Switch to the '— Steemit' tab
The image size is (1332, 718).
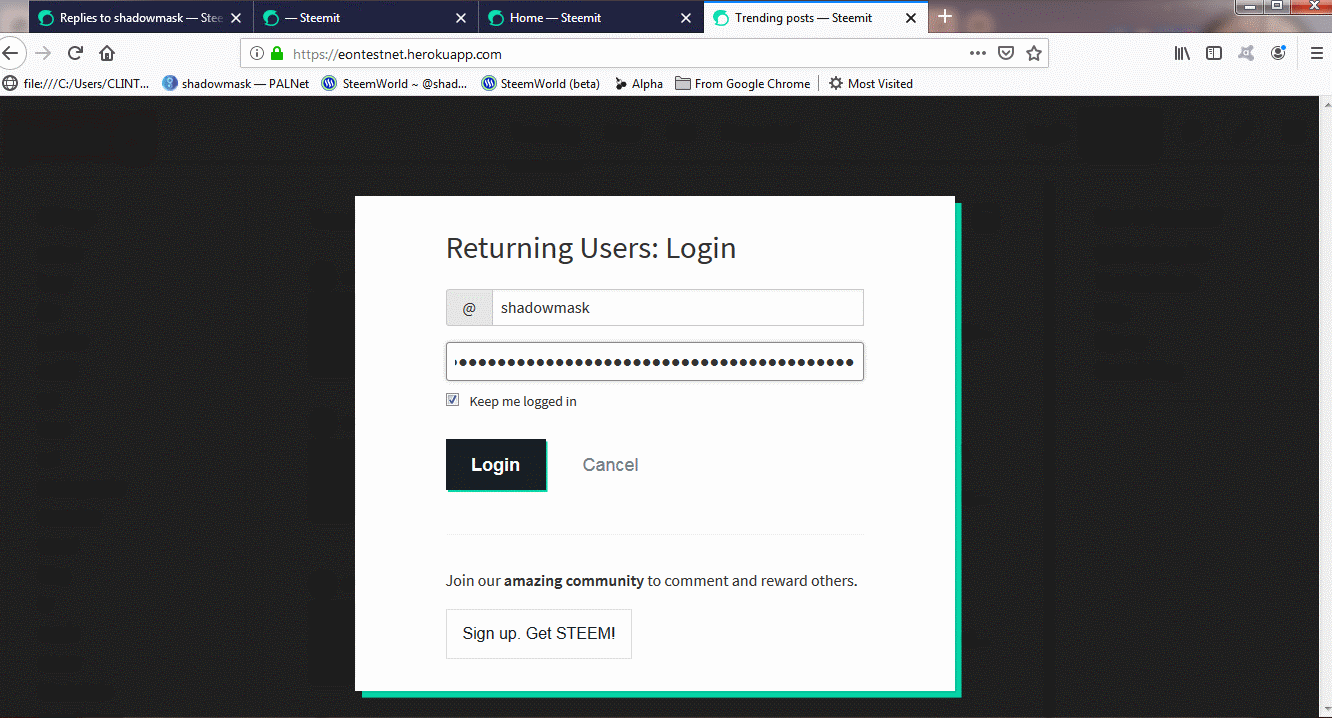(365, 18)
